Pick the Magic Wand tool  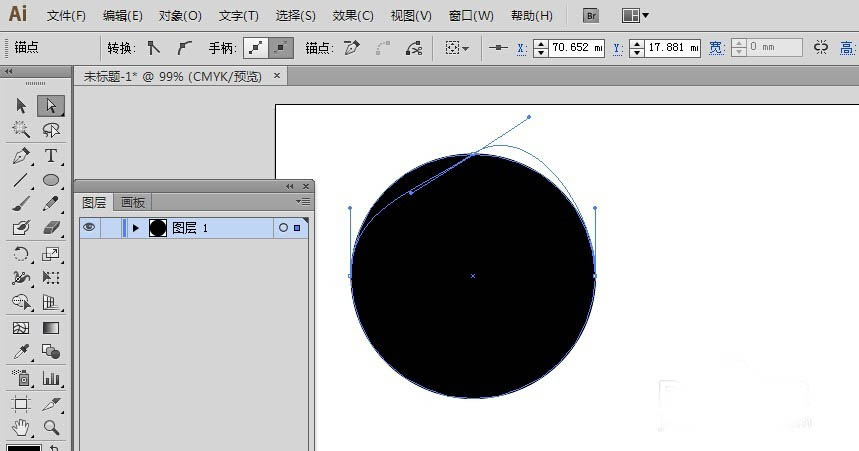click(x=21, y=130)
